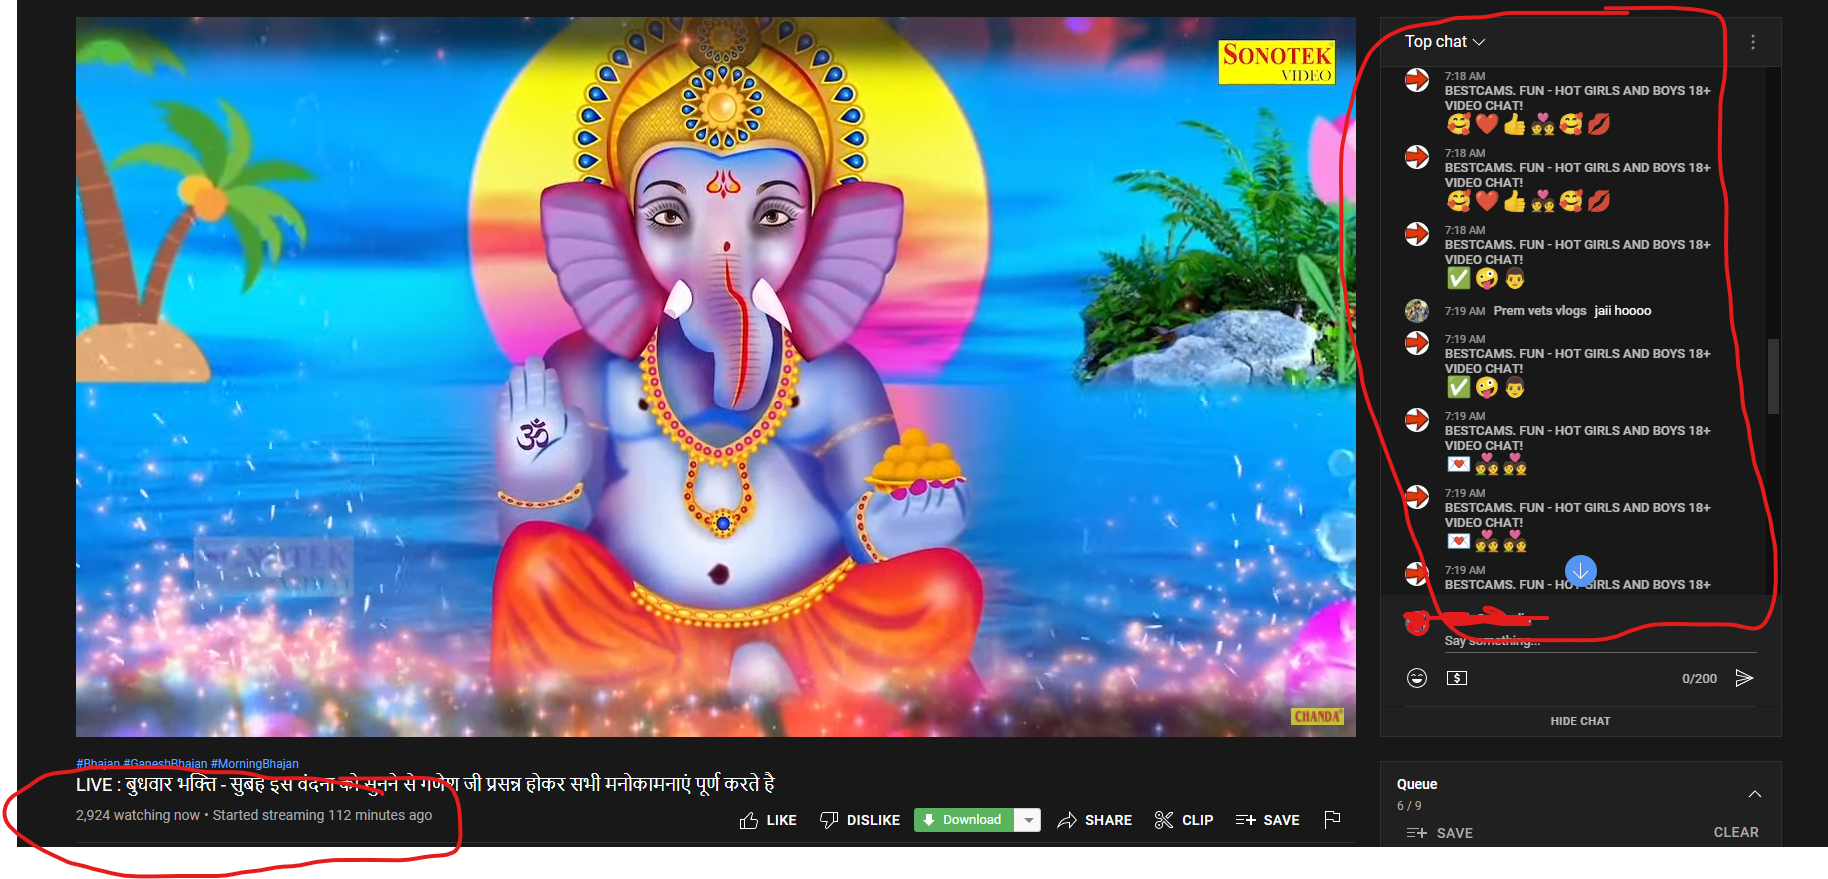Click the green Download button
The image size is (1828, 879).
(x=963, y=820)
